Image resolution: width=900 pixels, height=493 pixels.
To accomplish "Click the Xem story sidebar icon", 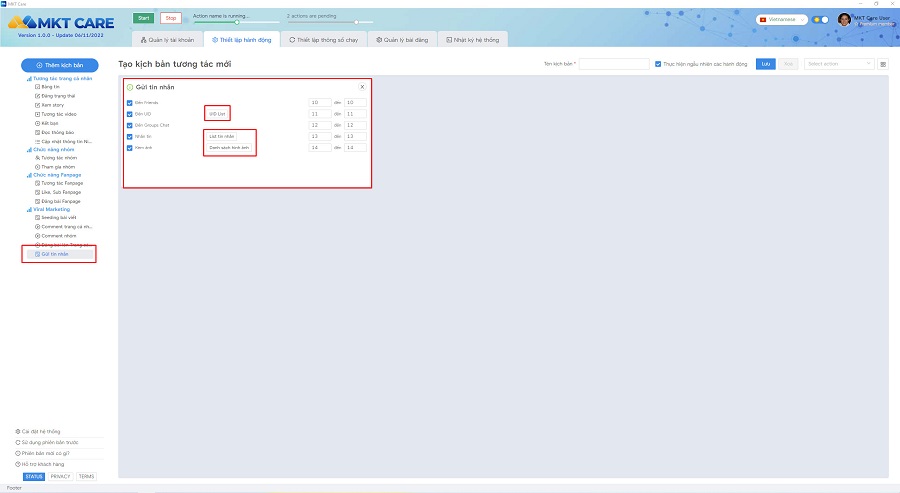I will coord(37,105).
